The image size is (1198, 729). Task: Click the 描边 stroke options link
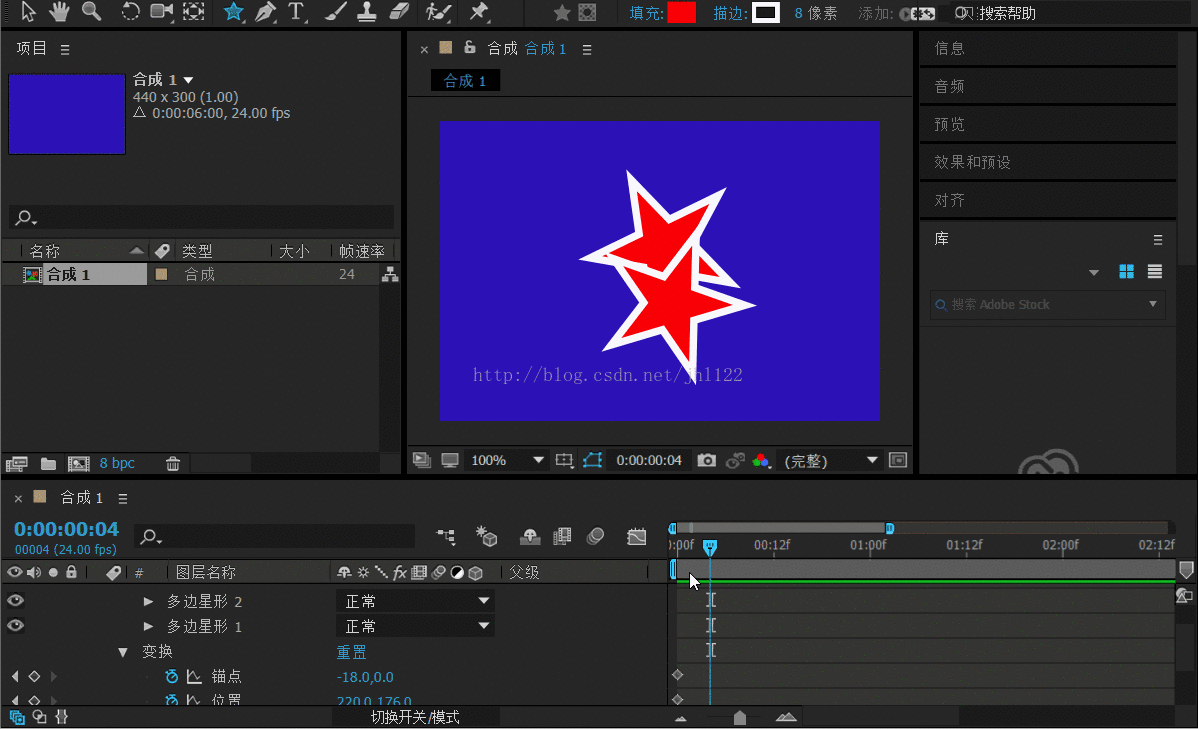(730, 13)
